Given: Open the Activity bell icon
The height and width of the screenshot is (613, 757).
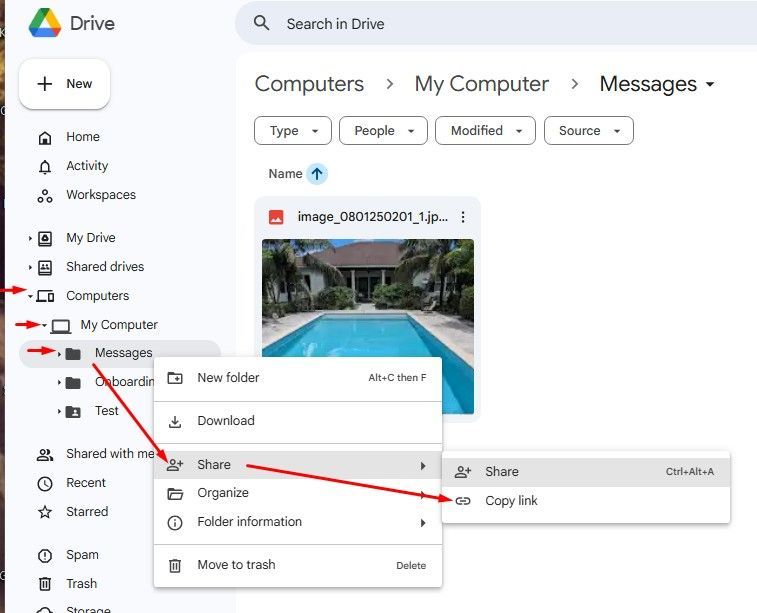Looking at the screenshot, I should pyautogui.click(x=45, y=167).
